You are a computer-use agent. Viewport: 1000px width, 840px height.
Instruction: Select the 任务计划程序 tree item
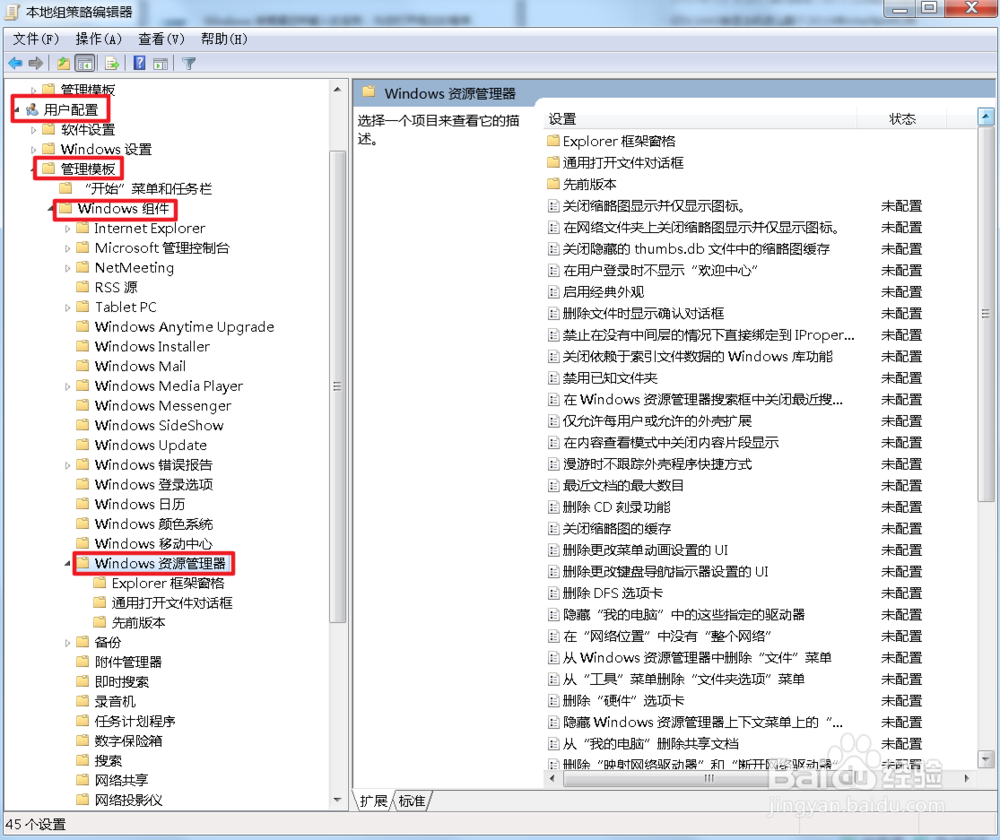click(x=135, y=721)
